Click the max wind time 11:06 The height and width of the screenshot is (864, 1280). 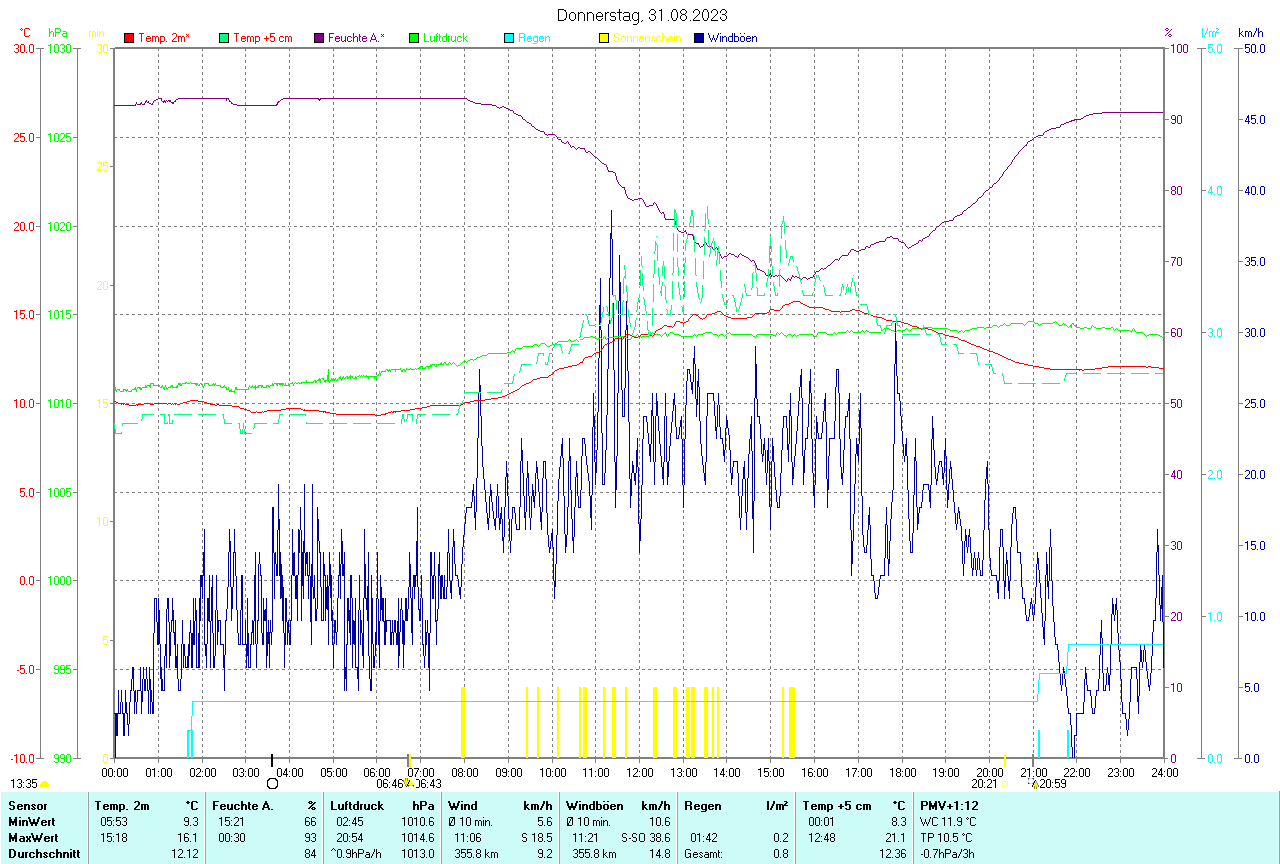pyautogui.click(x=468, y=838)
